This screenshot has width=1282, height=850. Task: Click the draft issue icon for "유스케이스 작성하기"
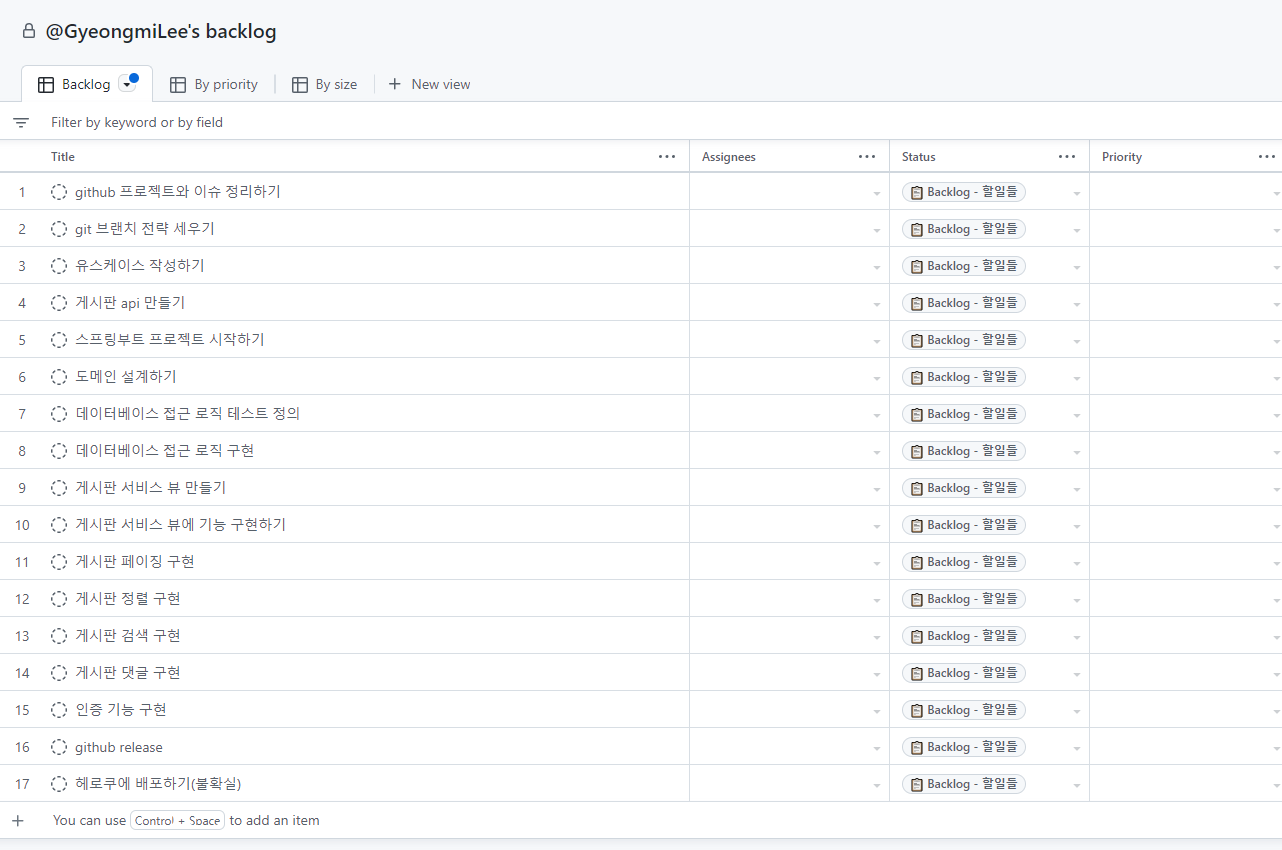59,266
